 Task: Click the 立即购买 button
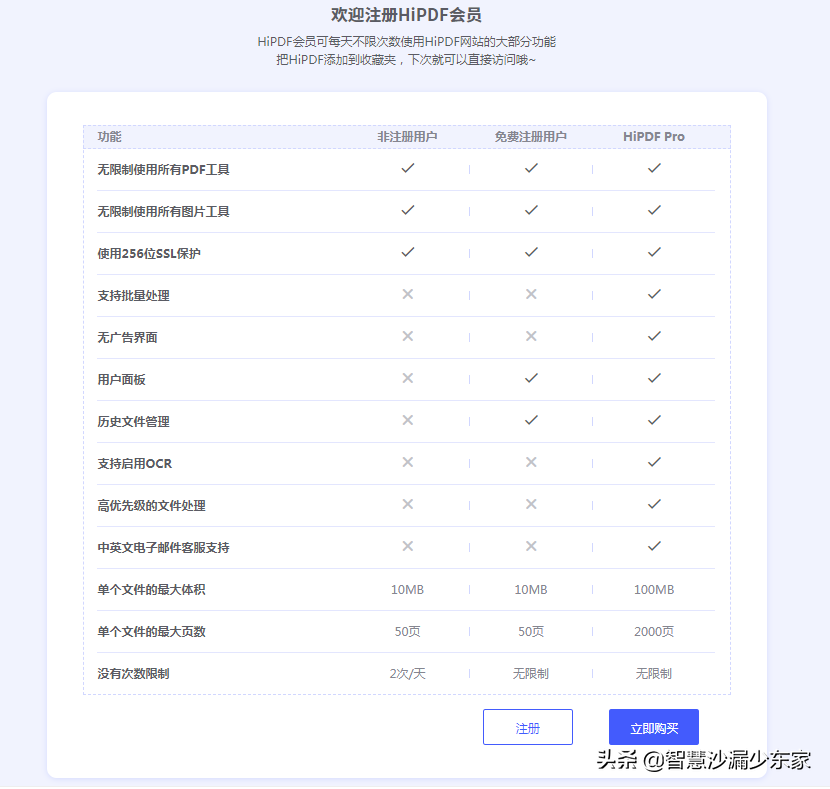tap(654, 728)
